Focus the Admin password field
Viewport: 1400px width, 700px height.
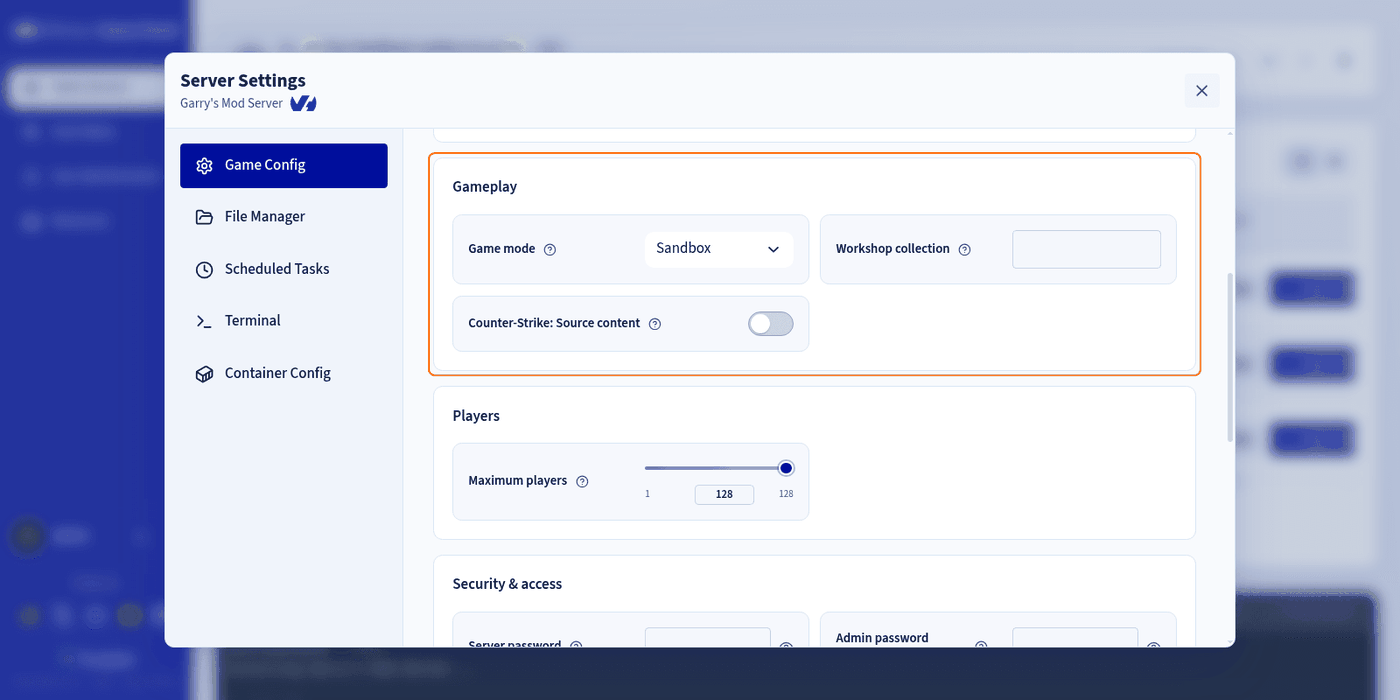[x=1075, y=638]
